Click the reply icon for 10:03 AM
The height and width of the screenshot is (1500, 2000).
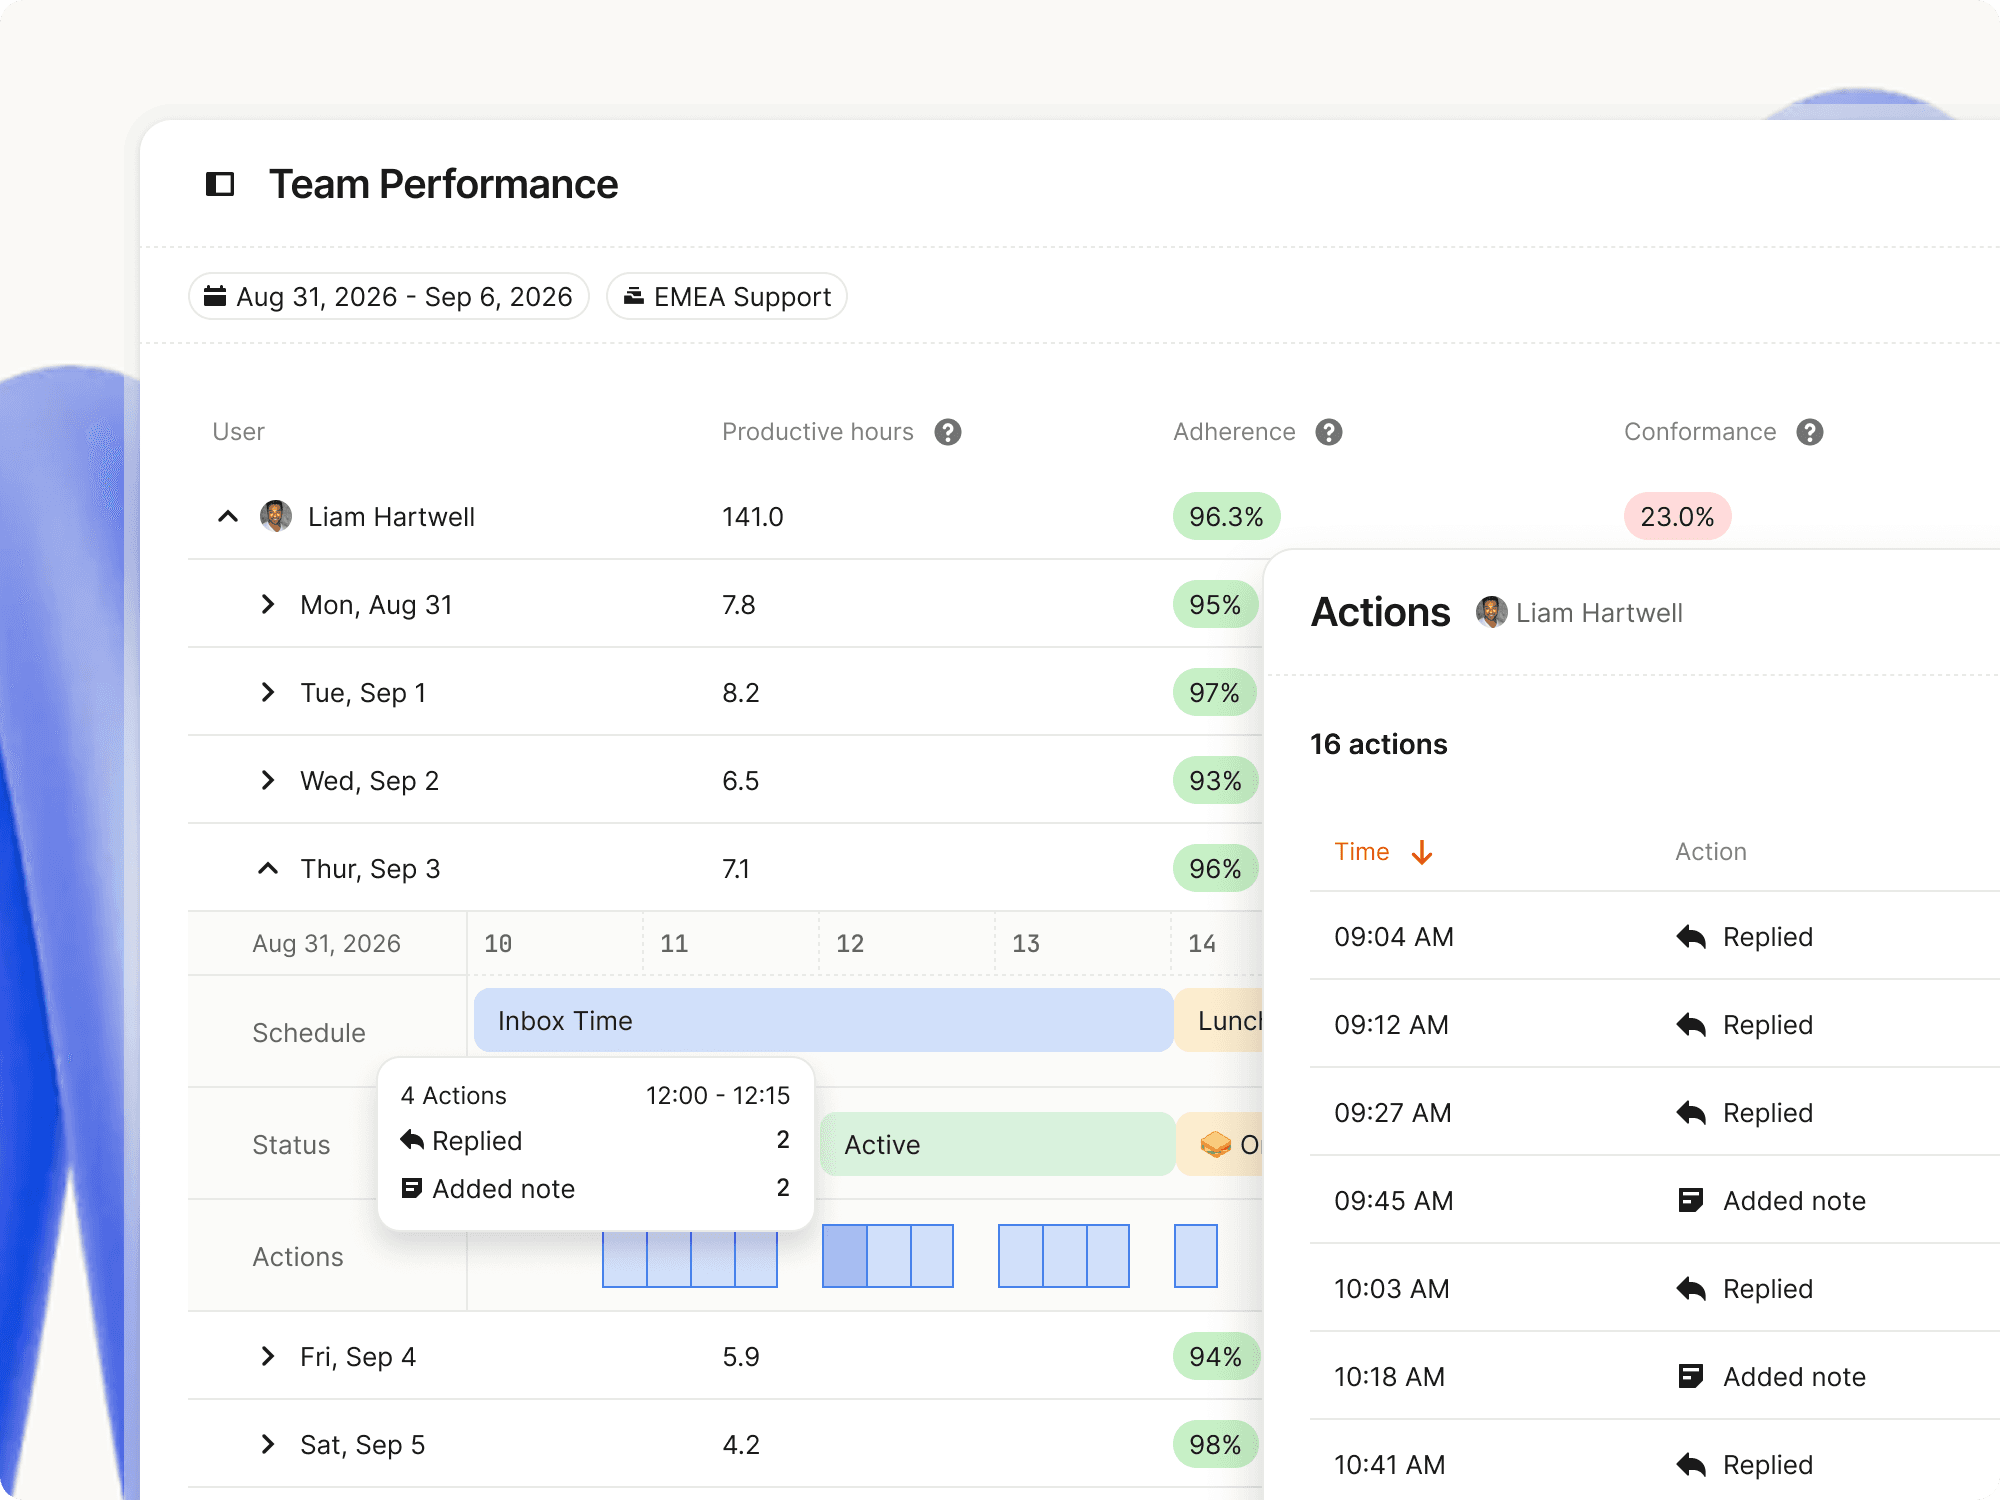click(x=1691, y=1289)
